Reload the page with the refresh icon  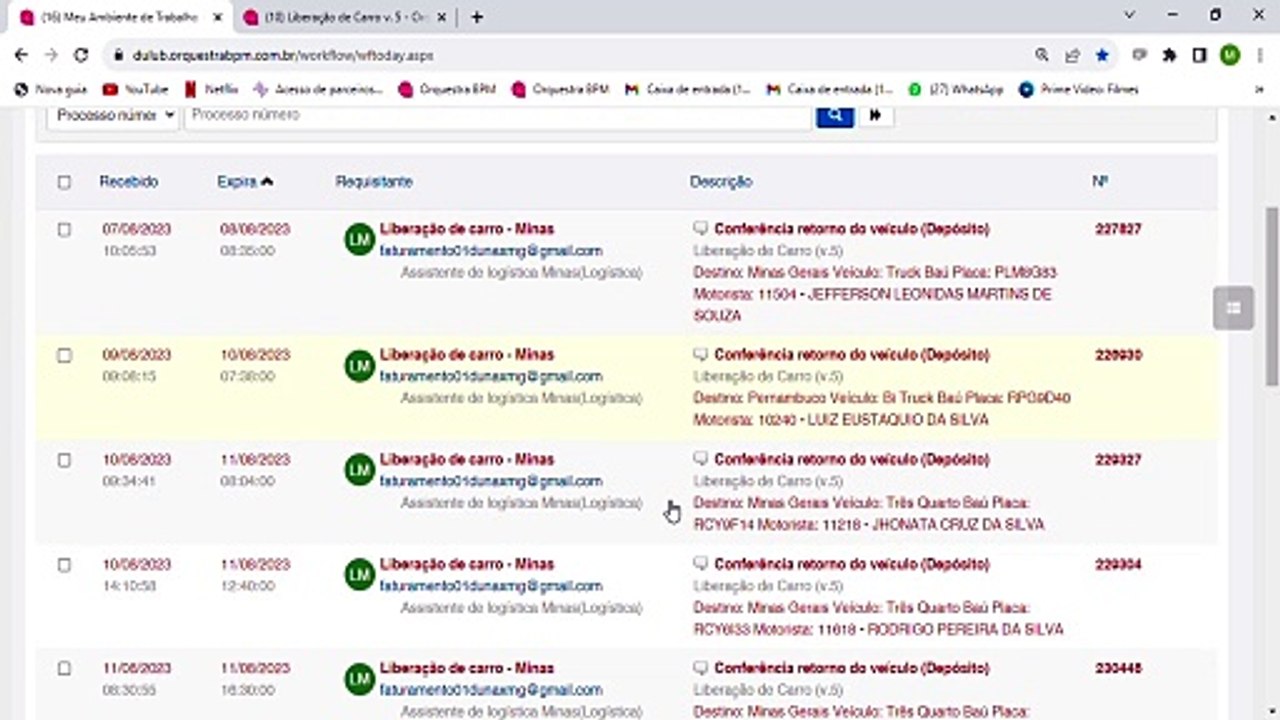[x=81, y=56]
